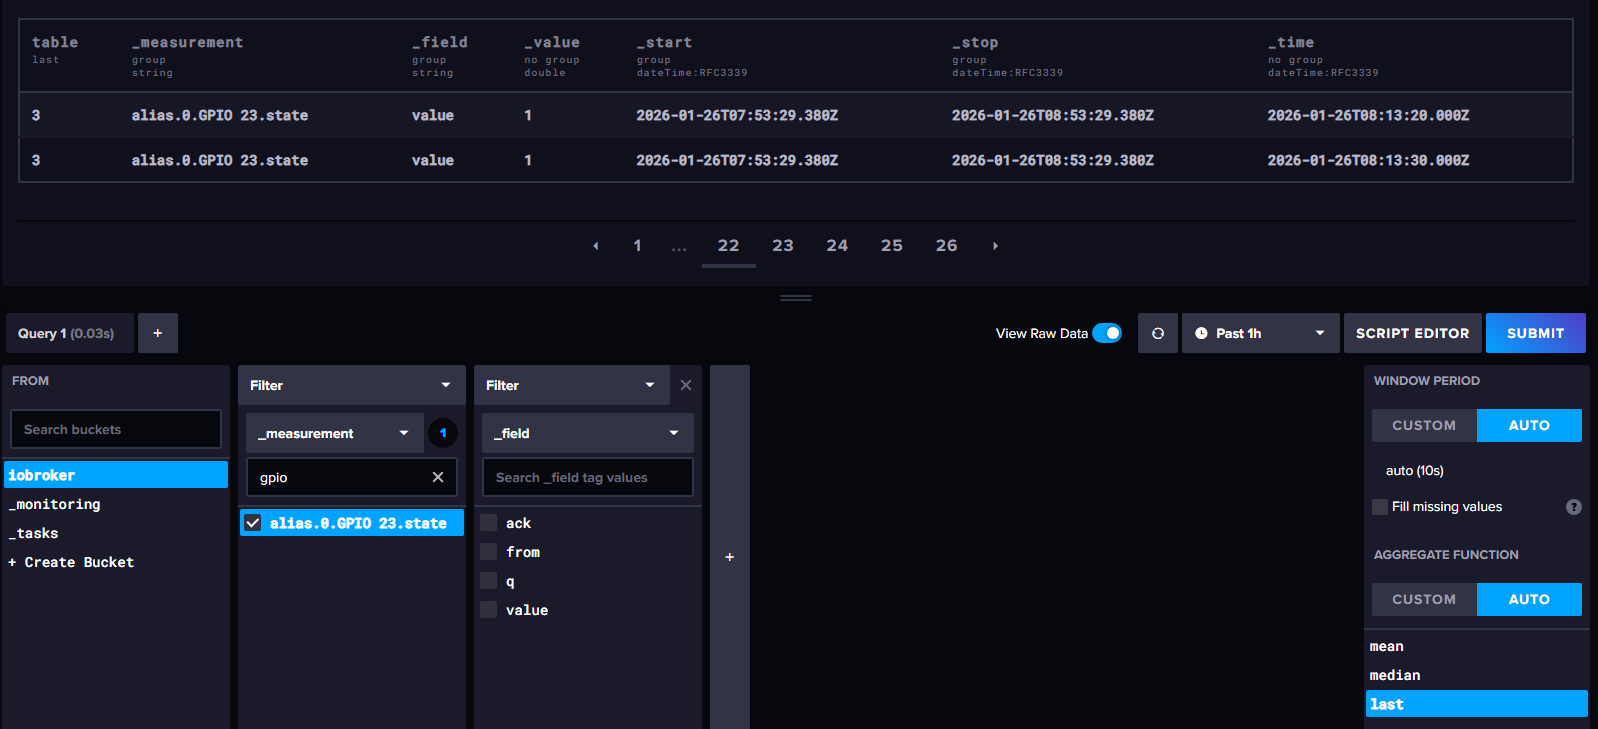Click the auto (10s) window period text
This screenshot has height=729, width=1598.
click(x=1415, y=470)
